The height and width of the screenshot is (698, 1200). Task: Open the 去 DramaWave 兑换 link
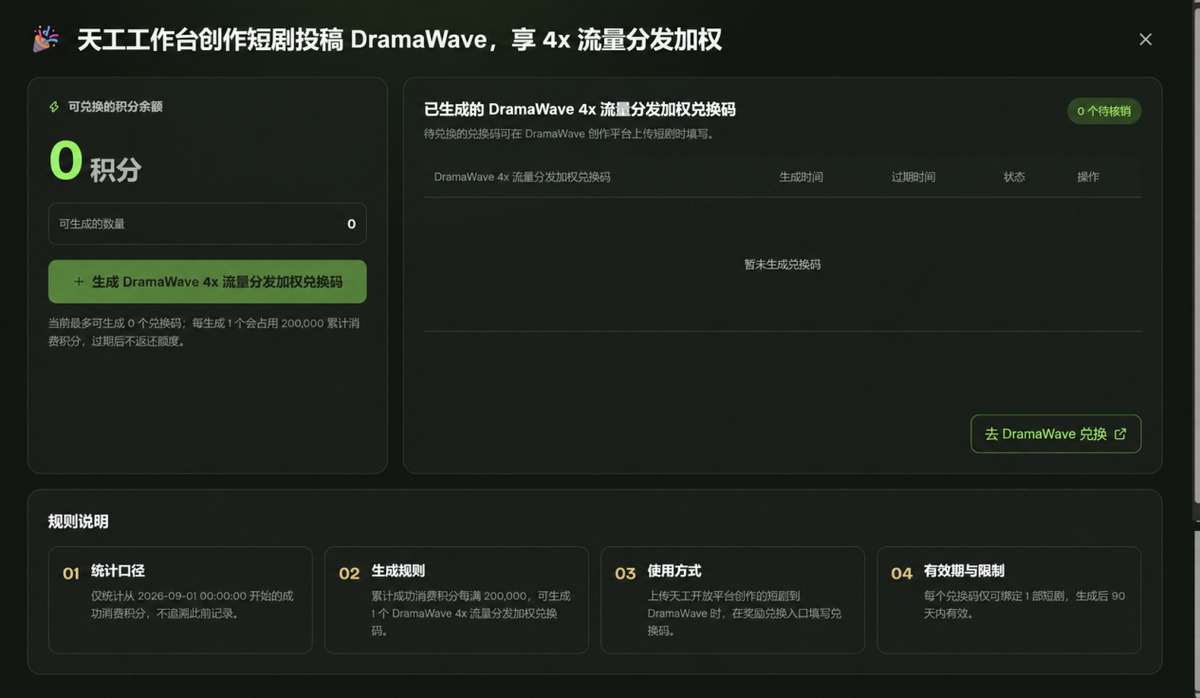(1055, 434)
